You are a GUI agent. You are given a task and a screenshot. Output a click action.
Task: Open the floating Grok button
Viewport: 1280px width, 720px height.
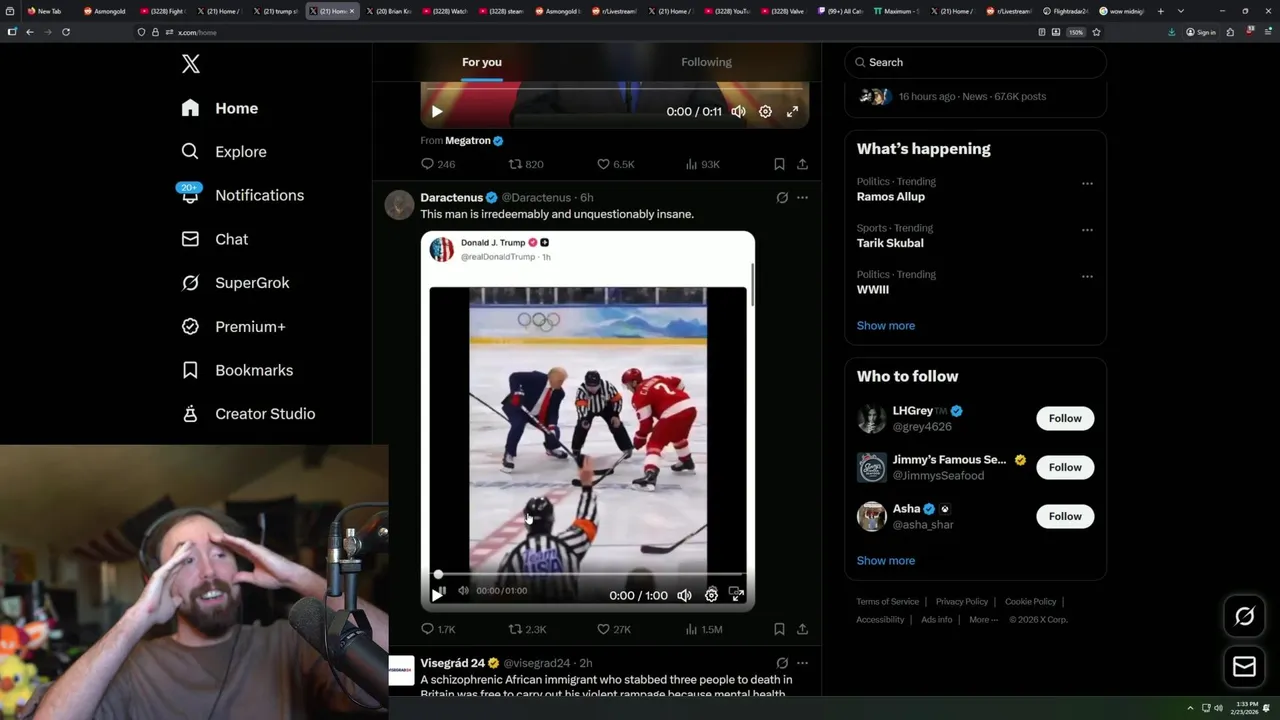point(1244,617)
